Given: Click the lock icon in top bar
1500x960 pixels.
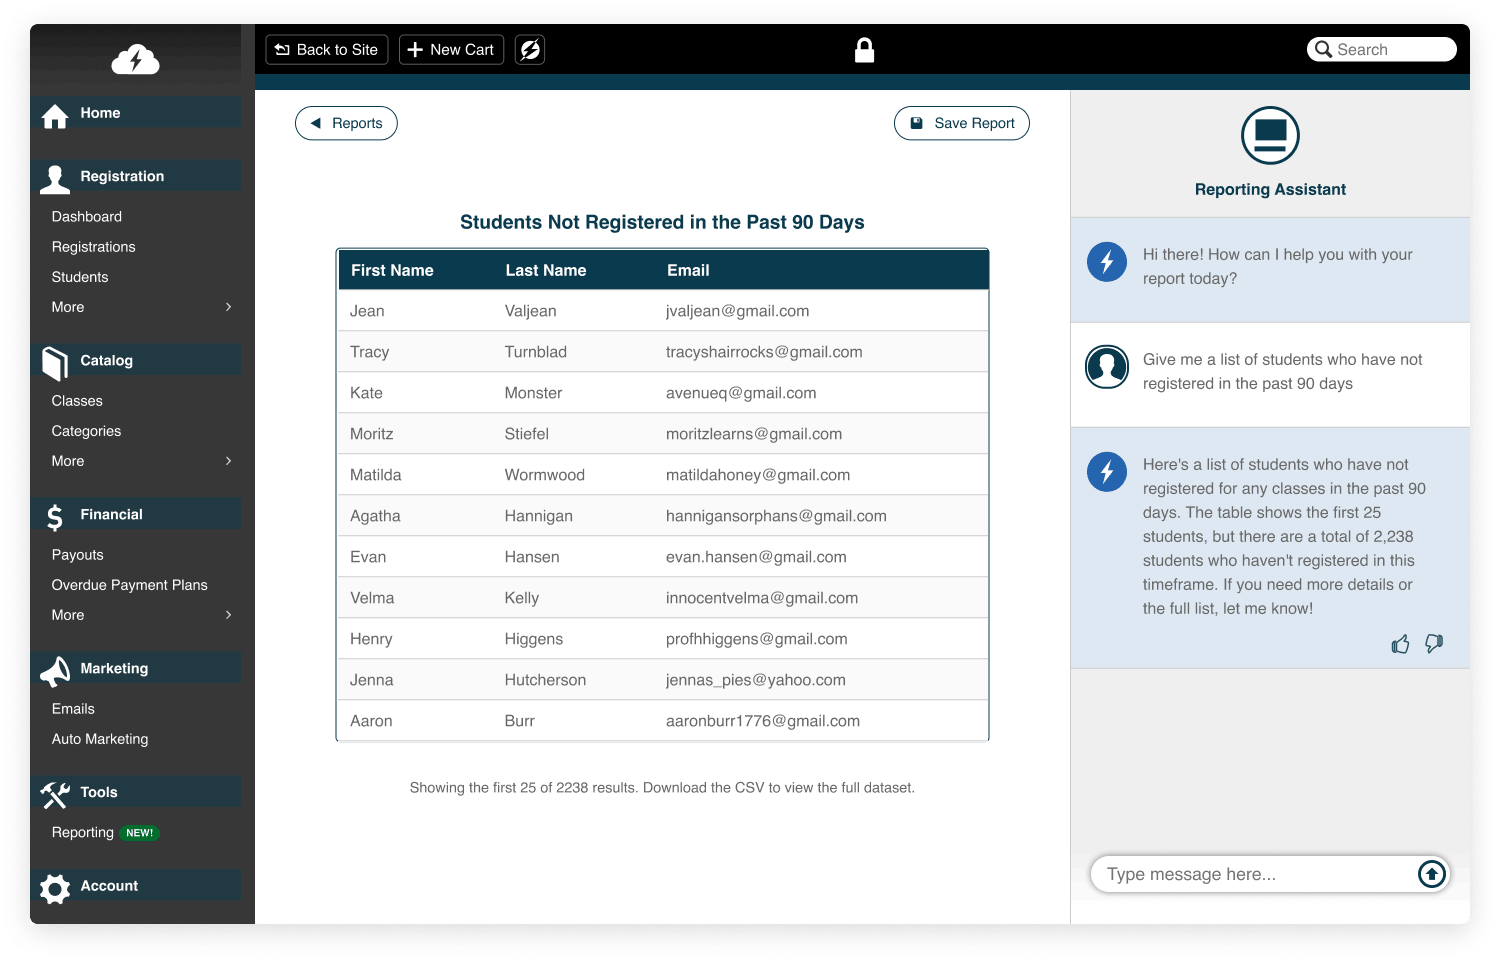Looking at the screenshot, I should pos(865,50).
